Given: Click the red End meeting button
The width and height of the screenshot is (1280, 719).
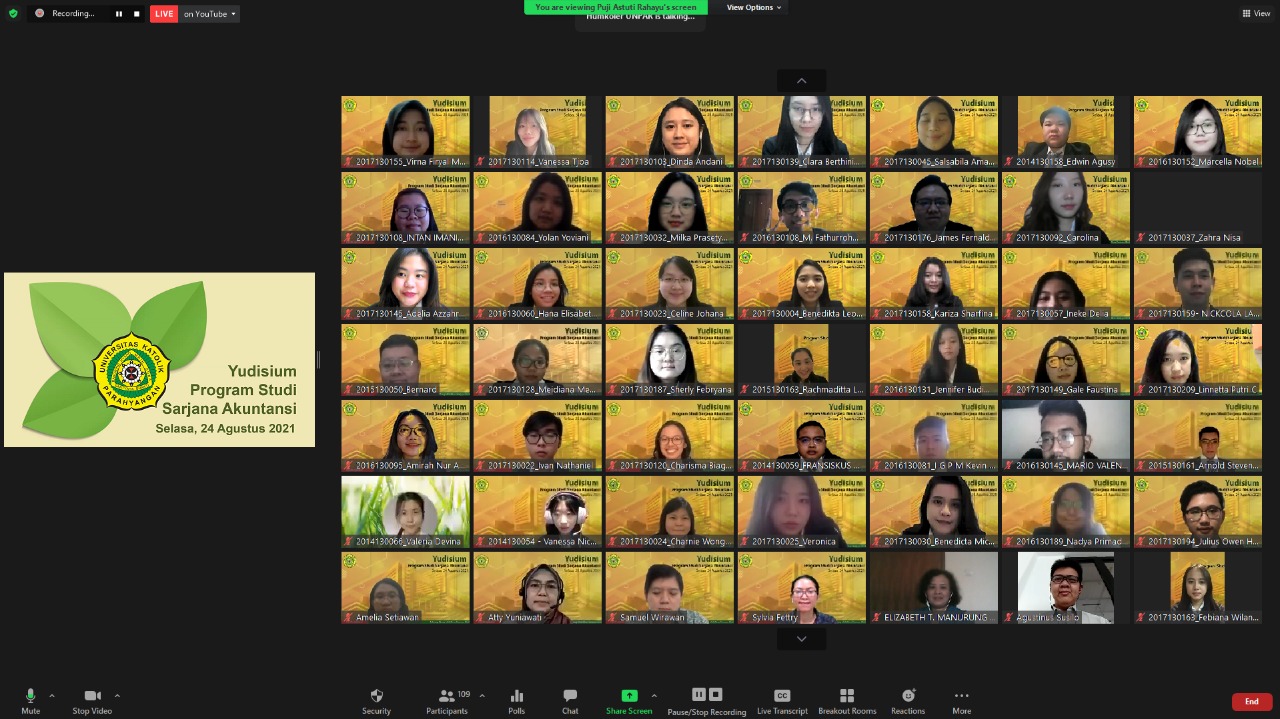Looking at the screenshot, I should [x=1251, y=702].
